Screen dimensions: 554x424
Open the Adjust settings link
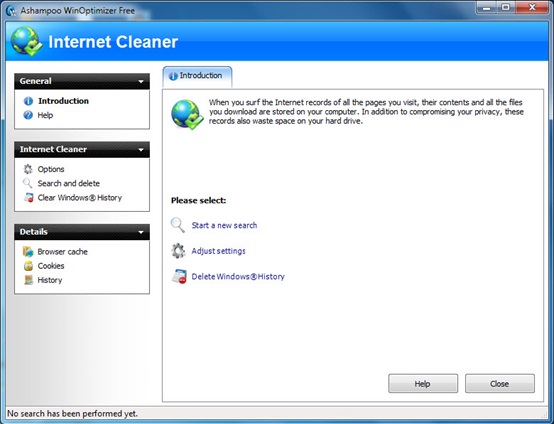(x=218, y=251)
